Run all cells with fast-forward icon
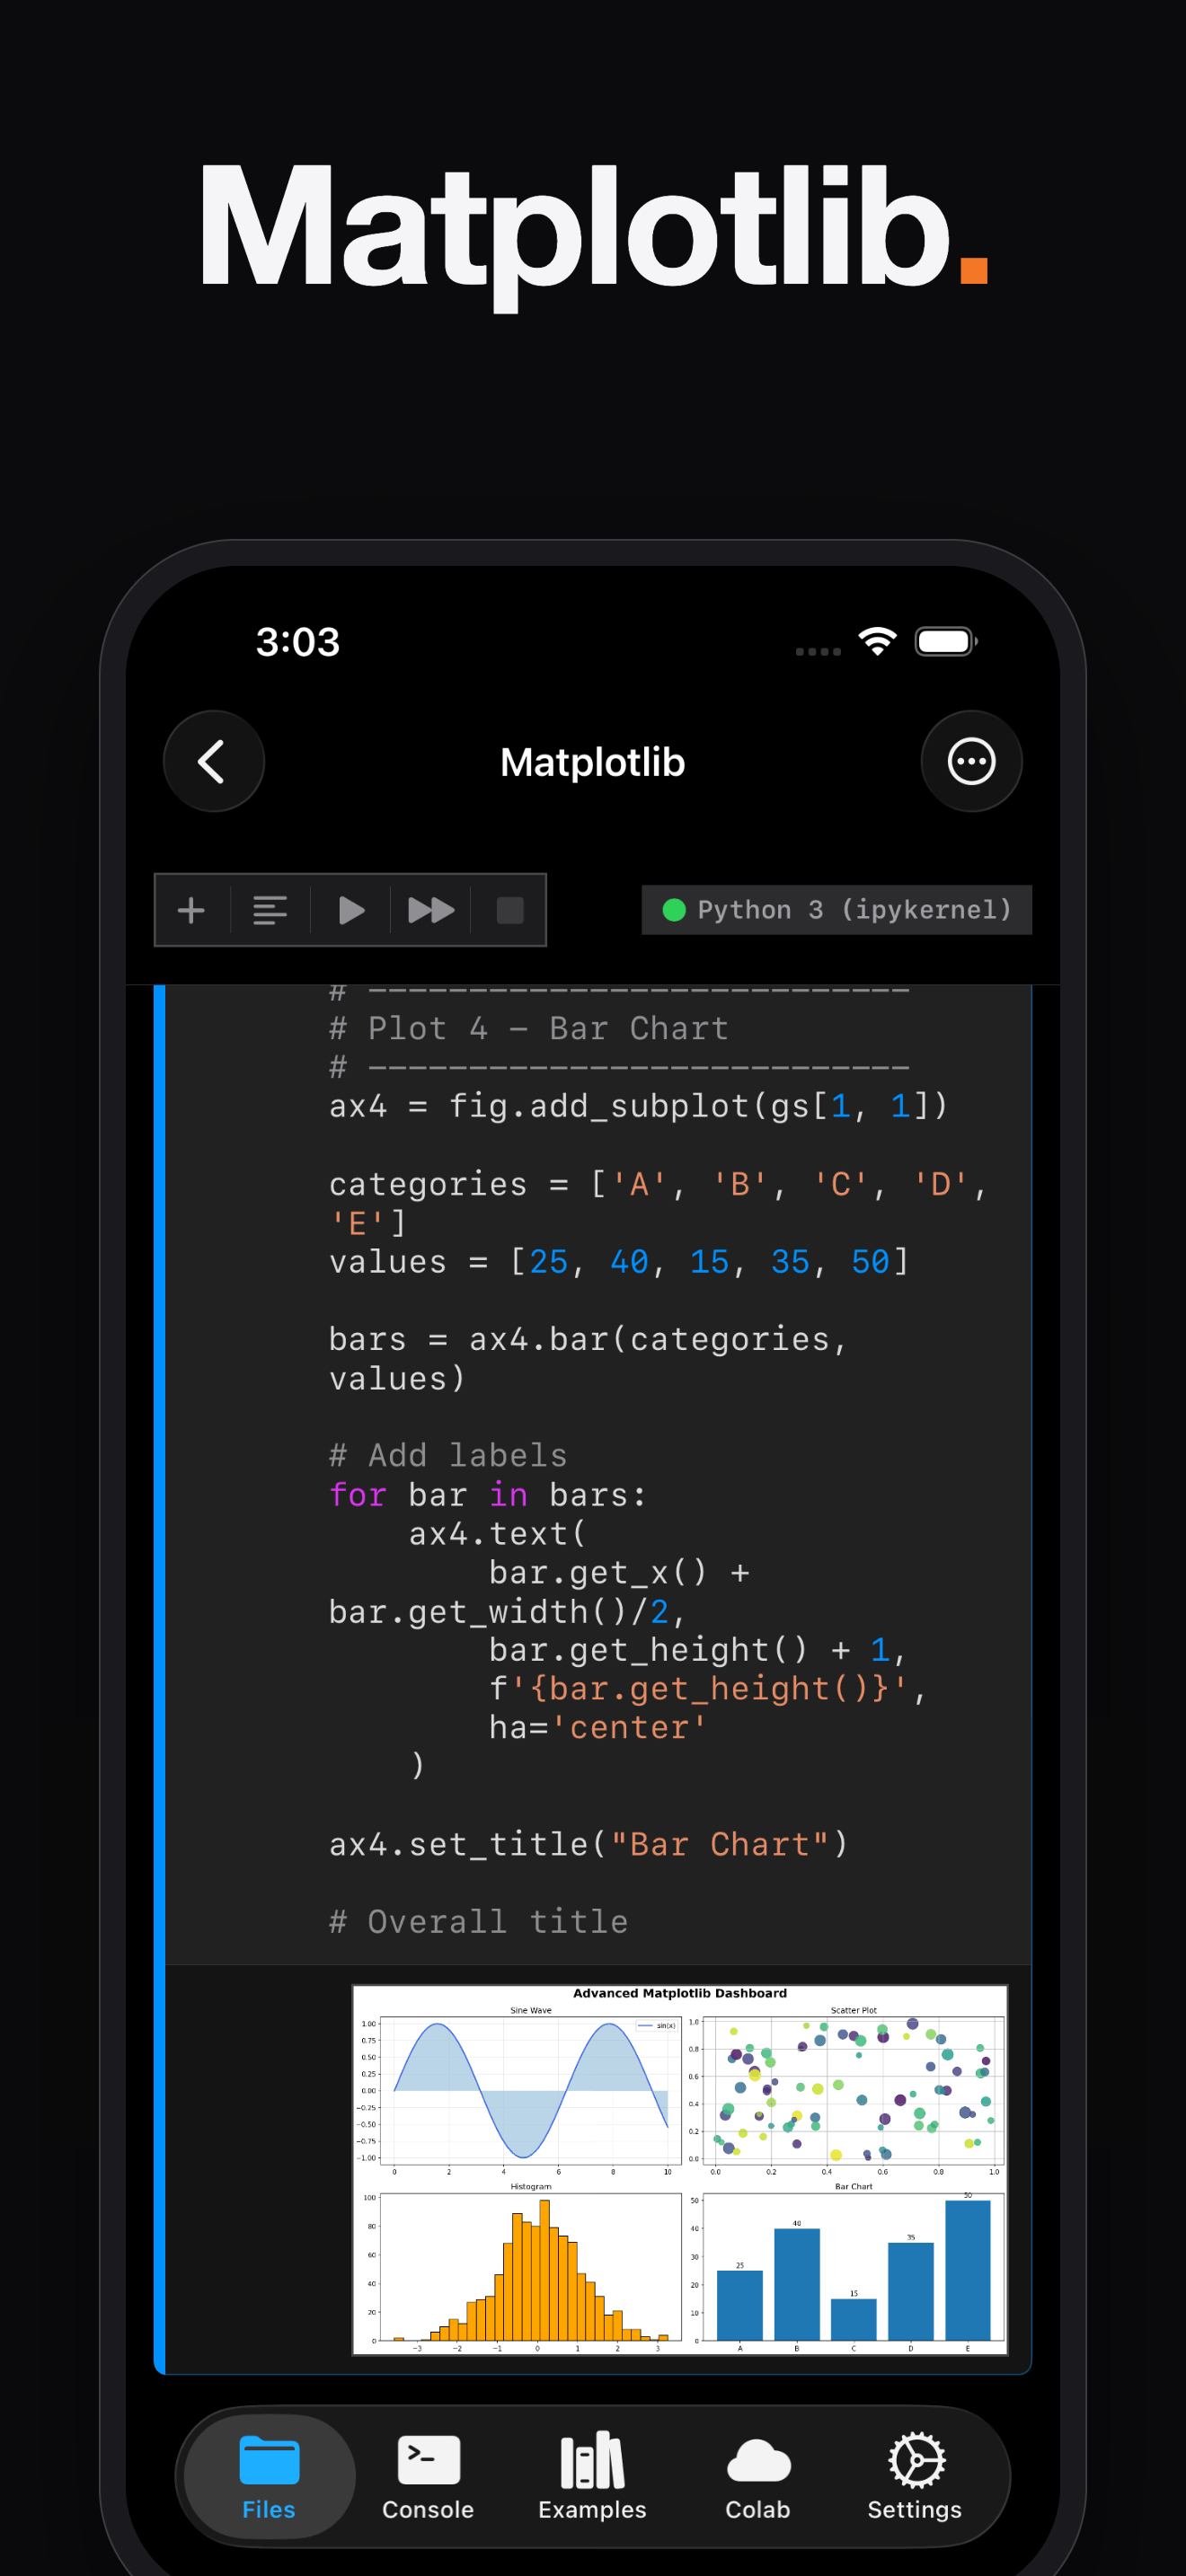This screenshot has width=1186, height=2576. (x=431, y=910)
